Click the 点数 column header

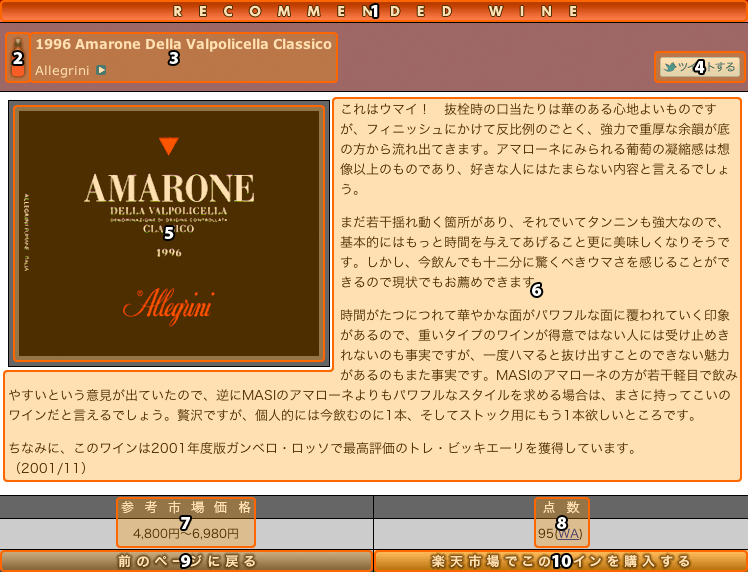(561, 507)
